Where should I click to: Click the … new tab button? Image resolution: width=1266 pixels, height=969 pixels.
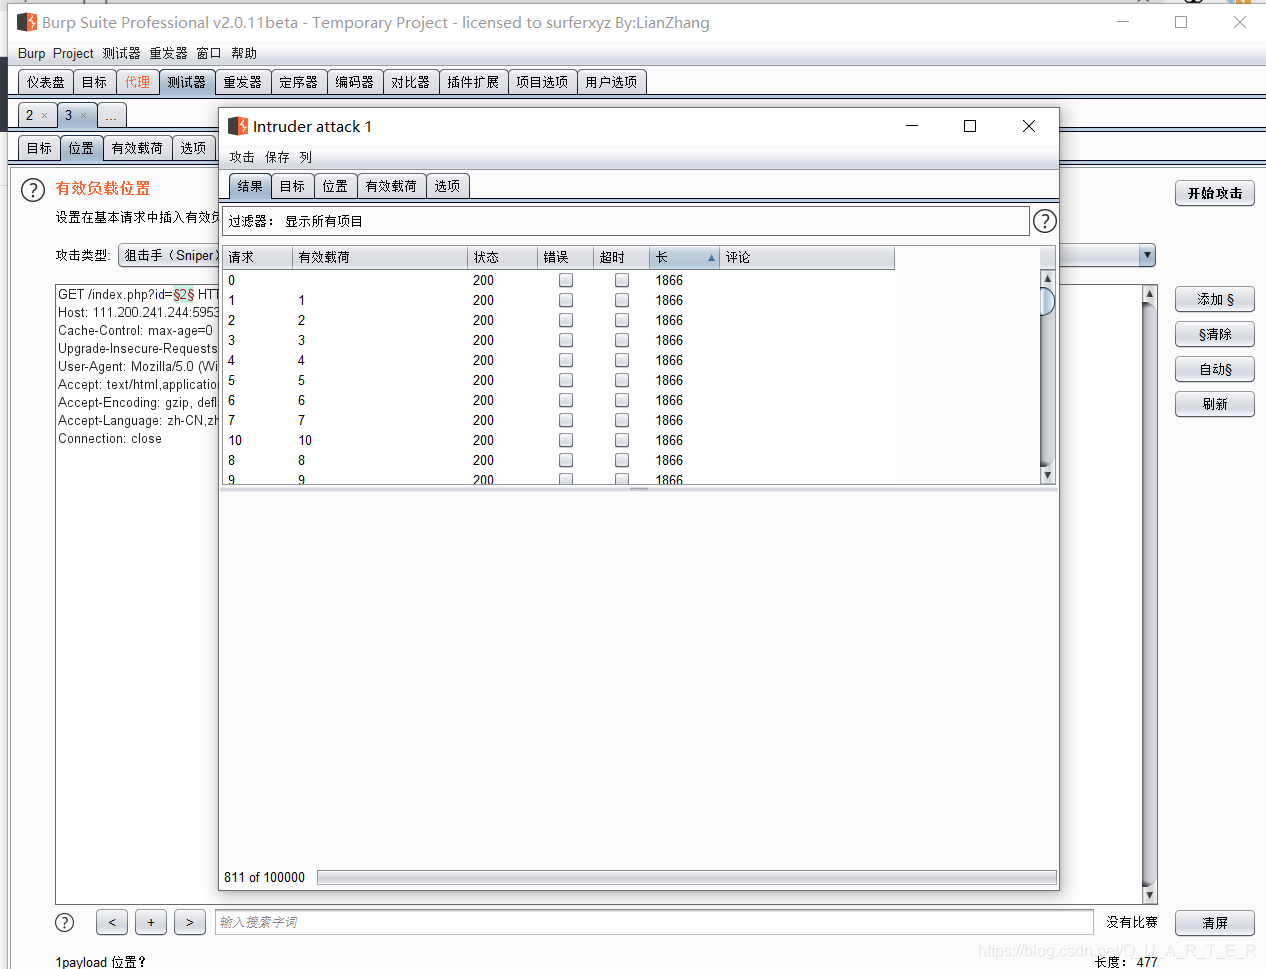[x=111, y=116]
